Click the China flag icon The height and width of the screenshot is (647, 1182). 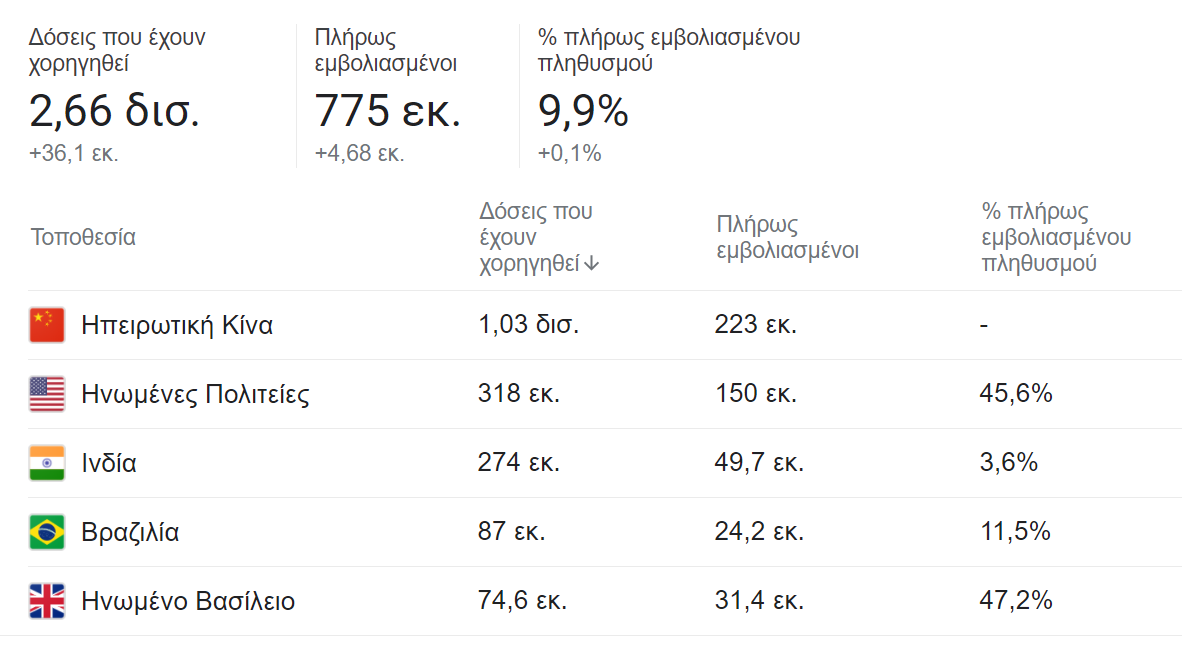47,325
